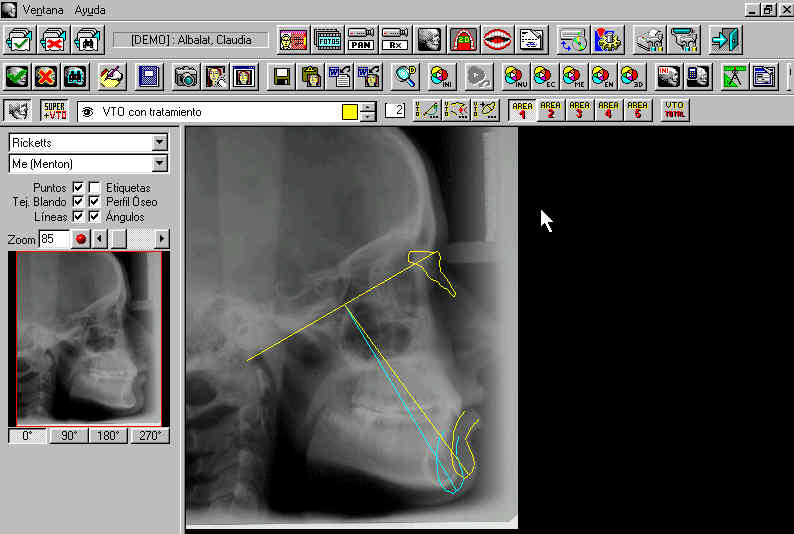Select the AREA 5 button

638,110
